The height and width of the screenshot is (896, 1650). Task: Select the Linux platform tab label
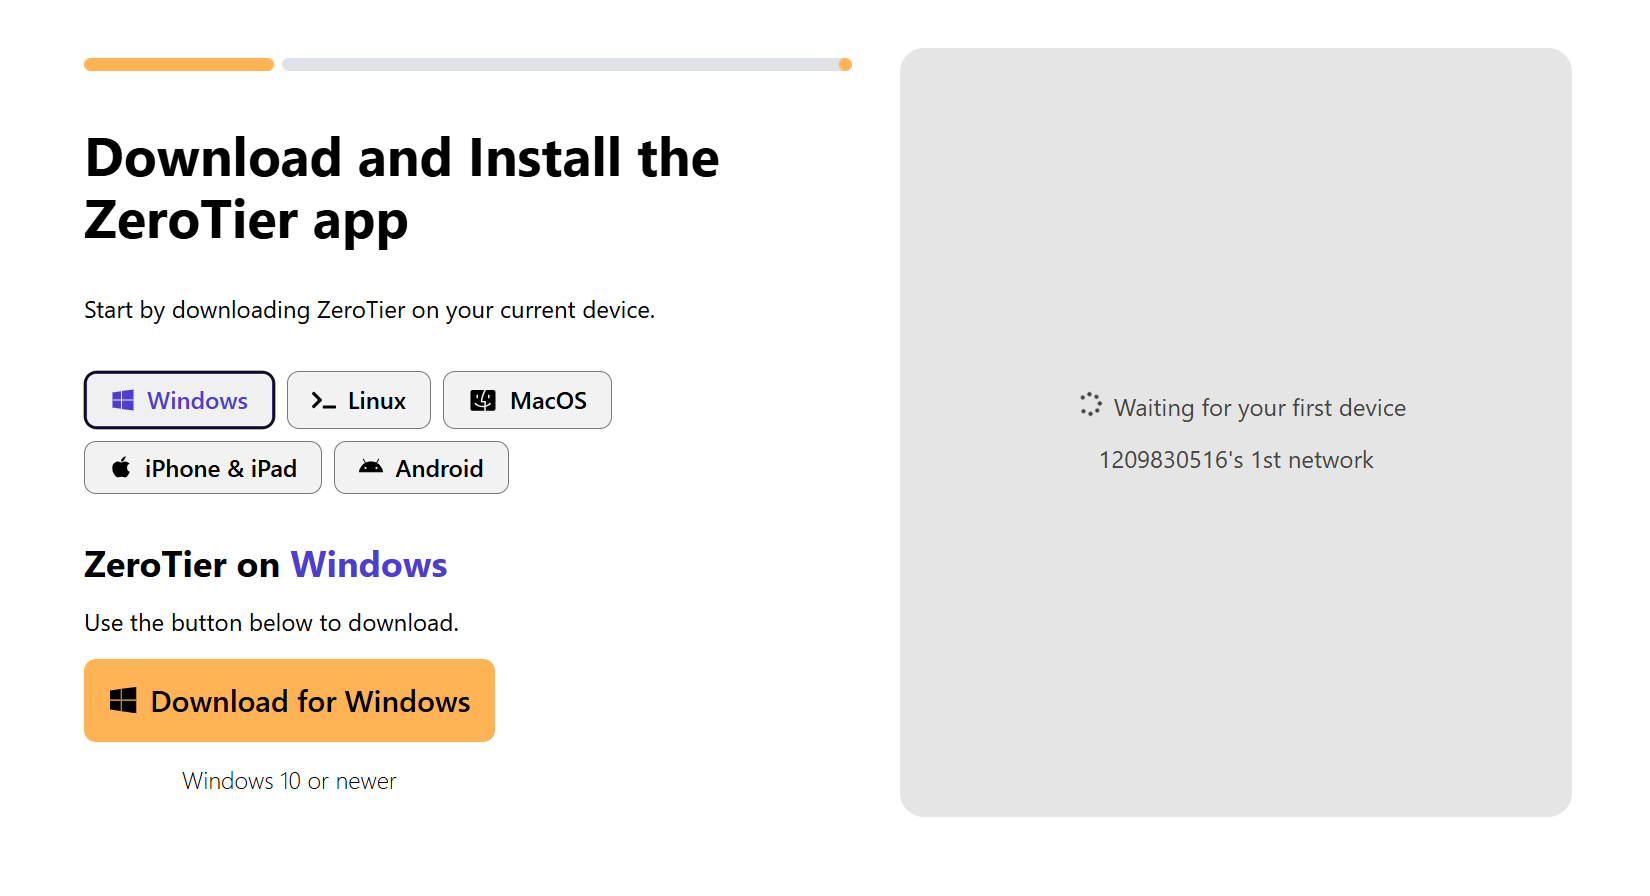[377, 401]
